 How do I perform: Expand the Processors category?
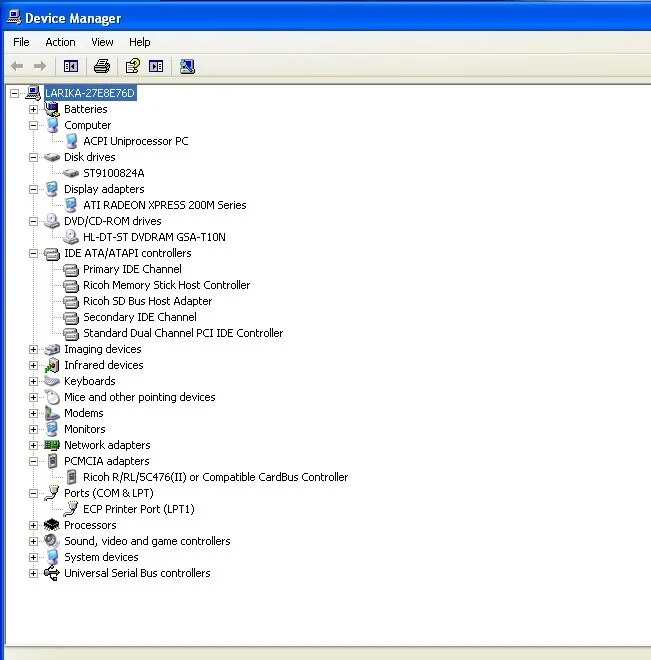coord(33,525)
